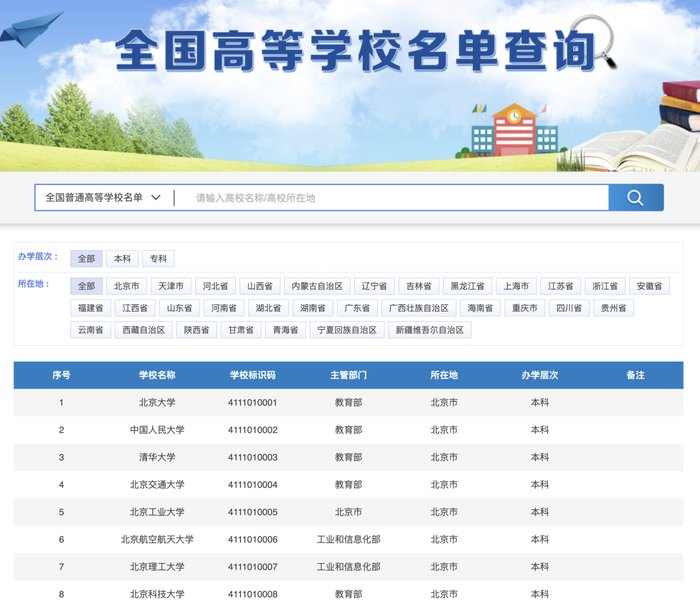Viewport: 700px width, 608px height.
Task: Select 专科 school level filter
Action: 158,259
